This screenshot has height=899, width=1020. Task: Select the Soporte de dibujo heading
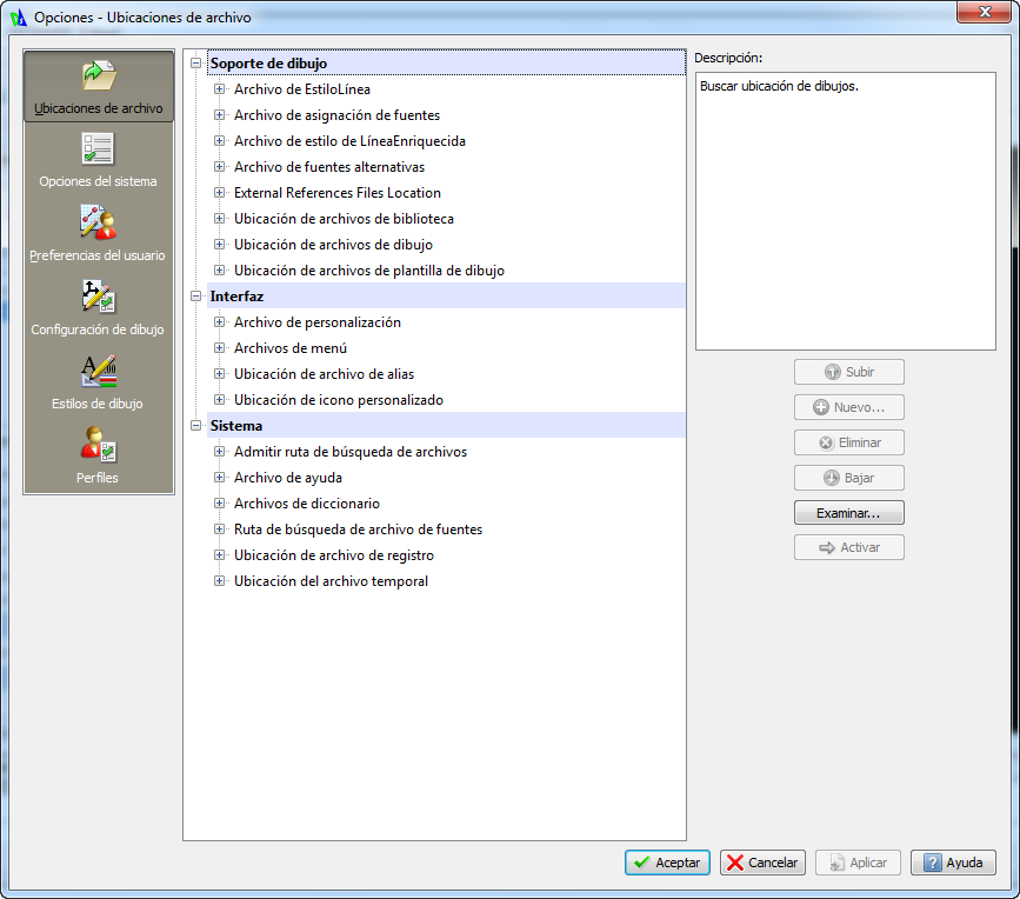click(x=268, y=63)
